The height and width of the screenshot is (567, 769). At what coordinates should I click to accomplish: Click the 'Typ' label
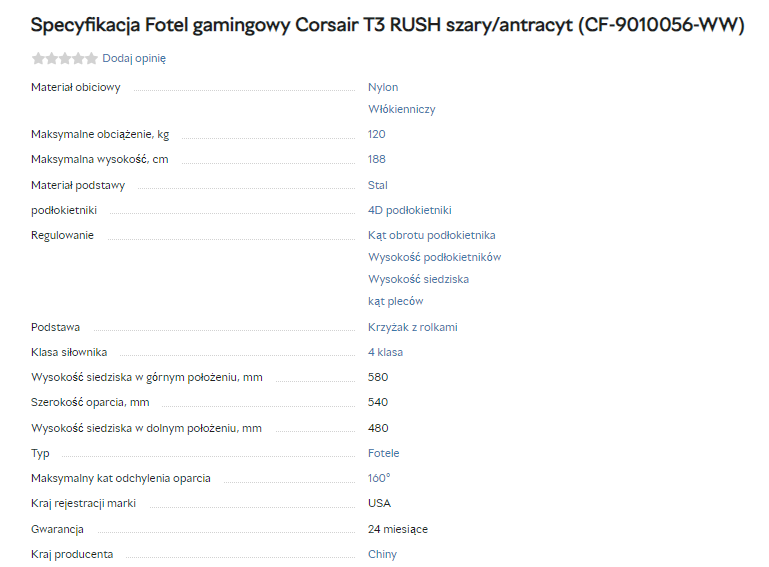(40, 453)
